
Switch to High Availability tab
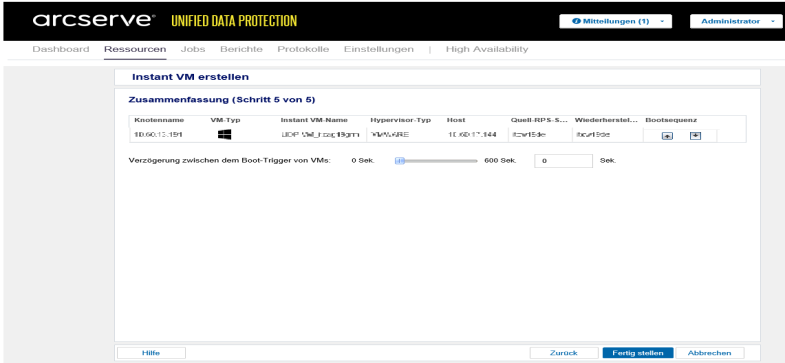click(487, 49)
